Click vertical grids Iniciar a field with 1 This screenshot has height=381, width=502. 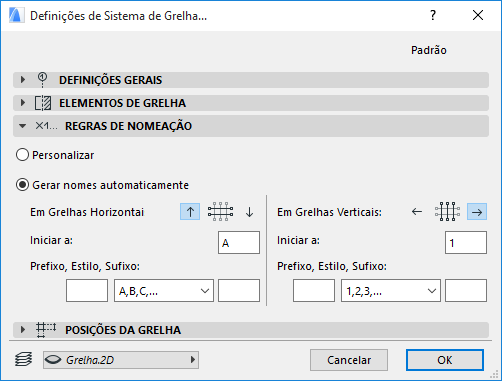pos(466,243)
